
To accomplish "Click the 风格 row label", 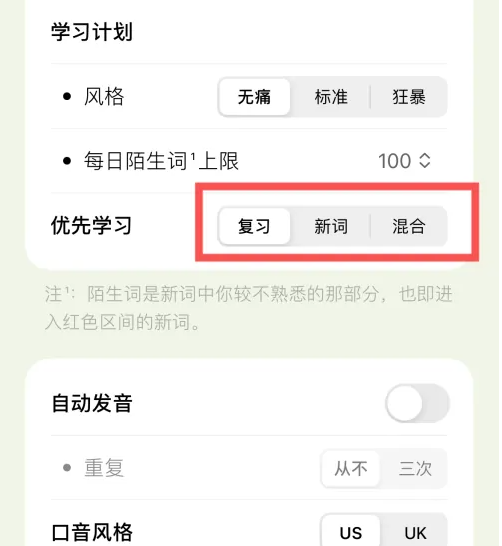I will pos(104,96).
